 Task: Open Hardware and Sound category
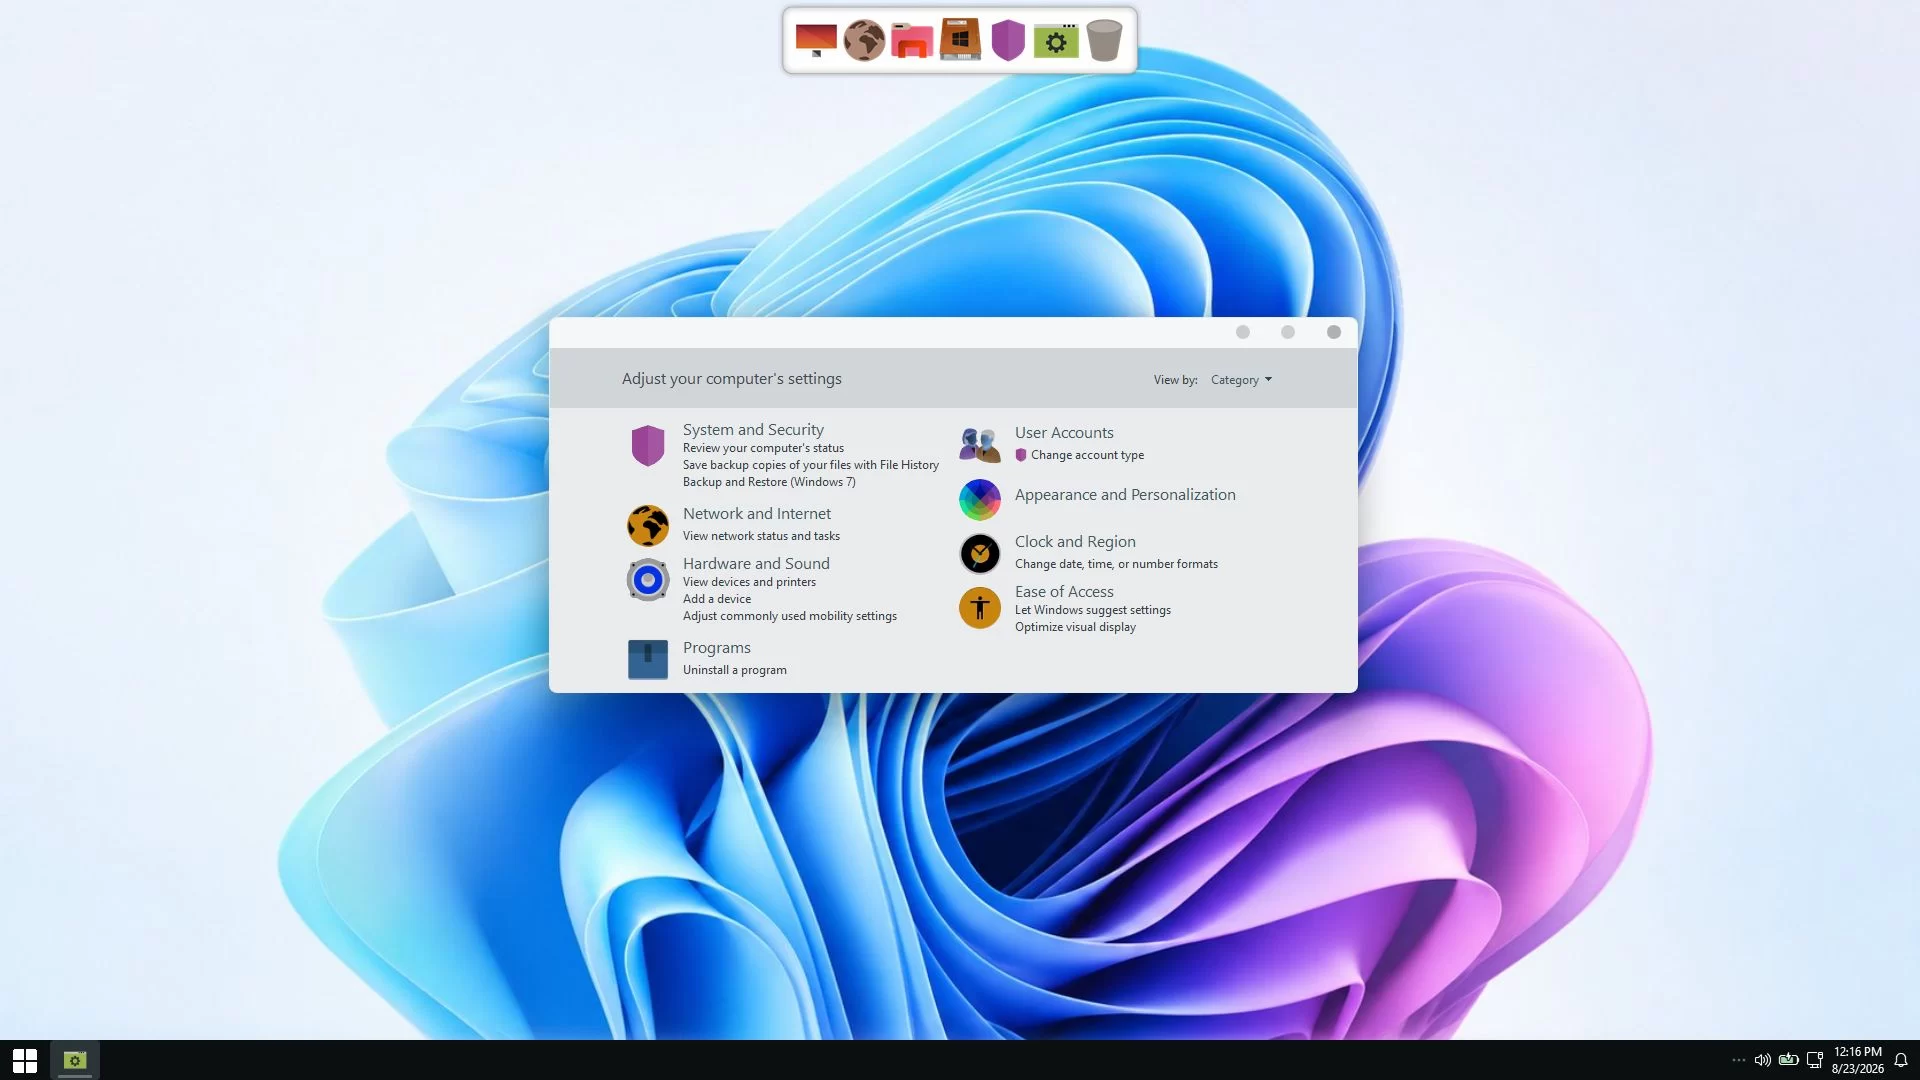pyautogui.click(x=756, y=564)
